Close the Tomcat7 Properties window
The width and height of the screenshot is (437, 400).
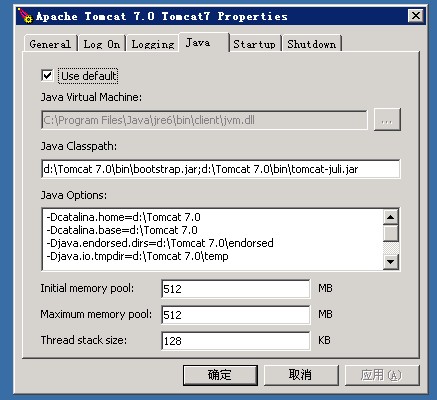416,16
